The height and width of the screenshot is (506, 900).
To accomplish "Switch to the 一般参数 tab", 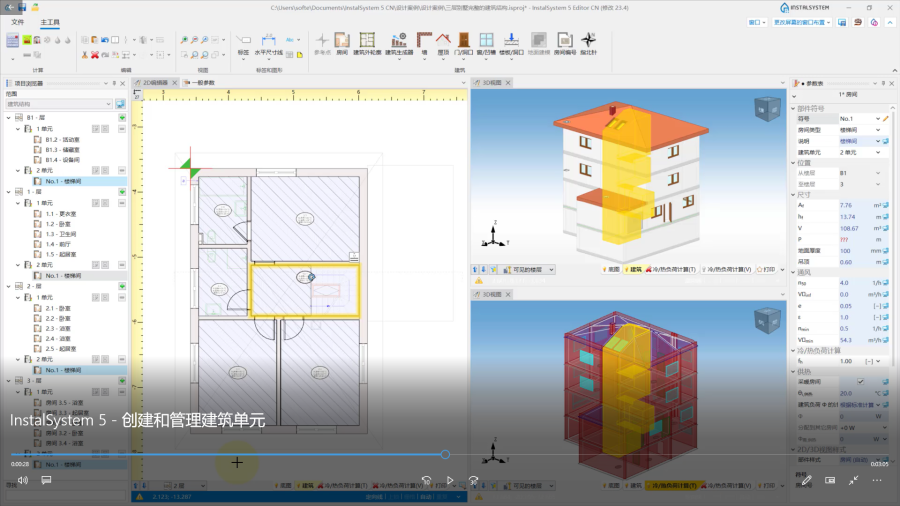I will (x=200, y=83).
